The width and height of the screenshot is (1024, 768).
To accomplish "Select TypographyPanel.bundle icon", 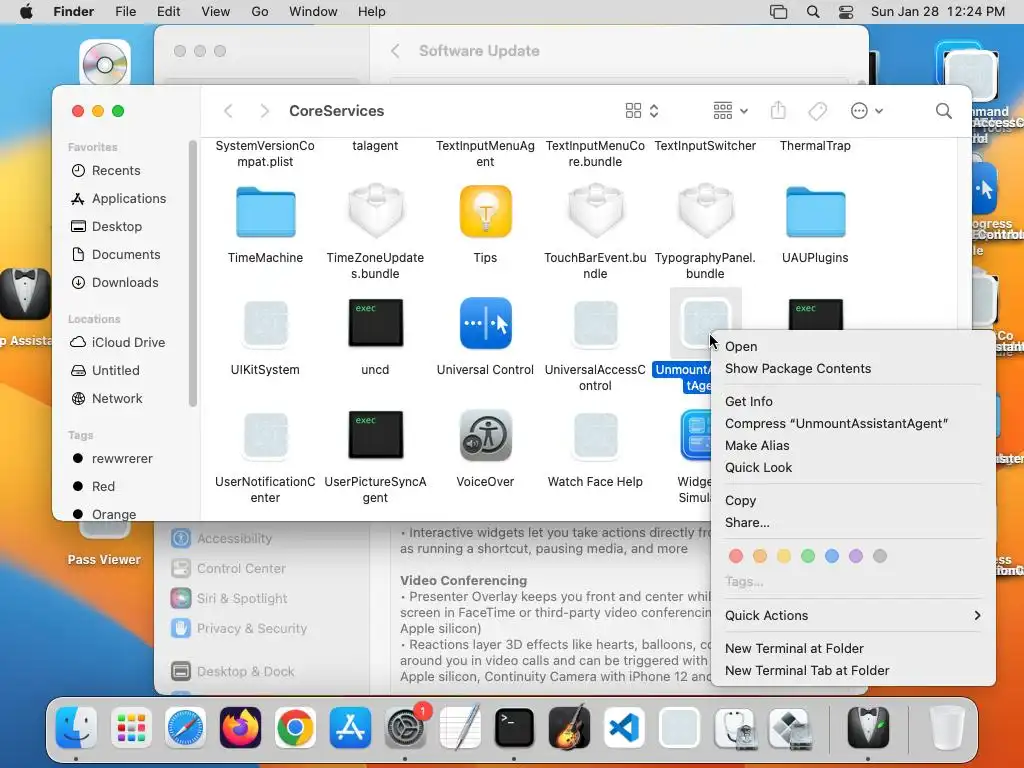I will click(x=705, y=212).
